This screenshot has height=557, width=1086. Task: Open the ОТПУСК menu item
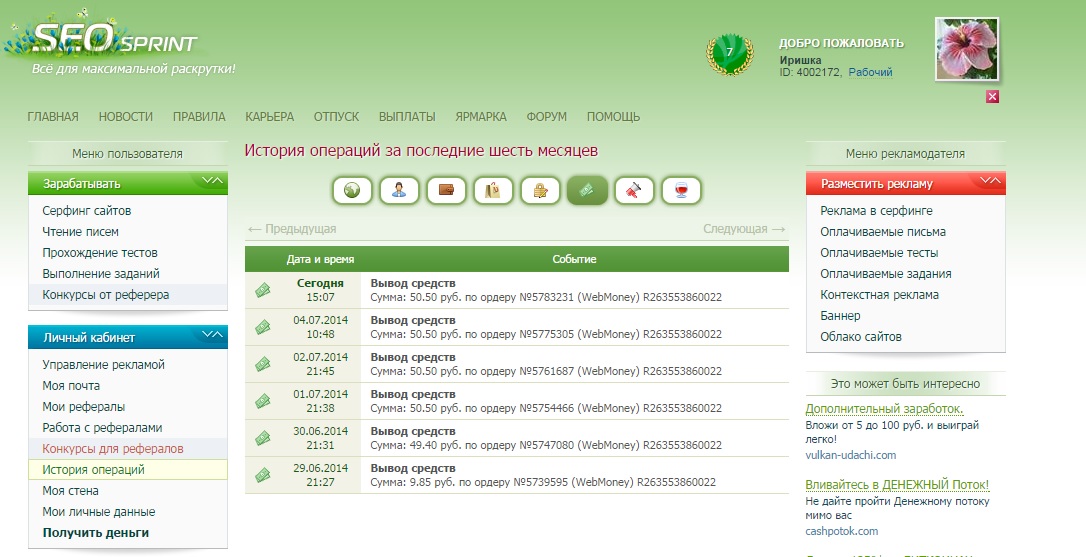pyautogui.click(x=336, y=116)
